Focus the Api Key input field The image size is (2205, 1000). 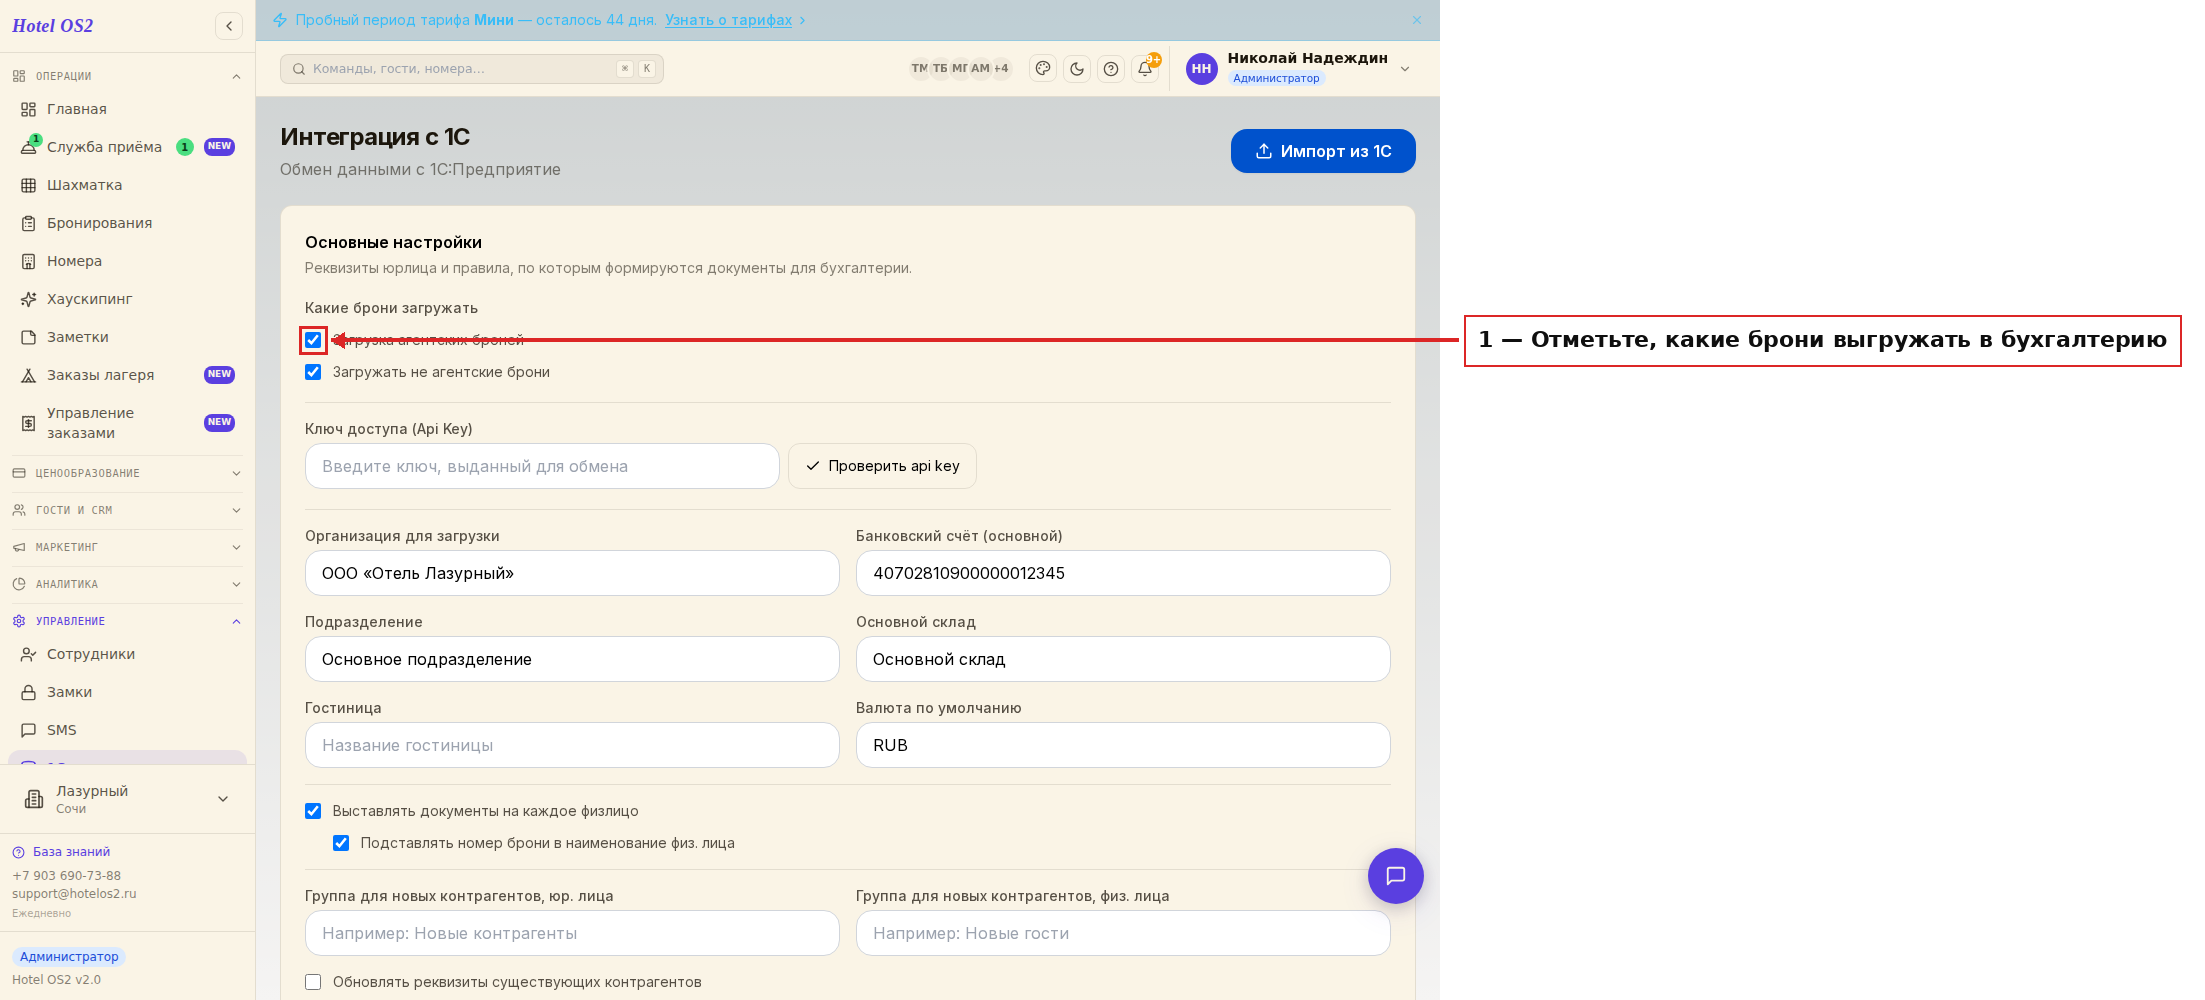tap(542, 466)
